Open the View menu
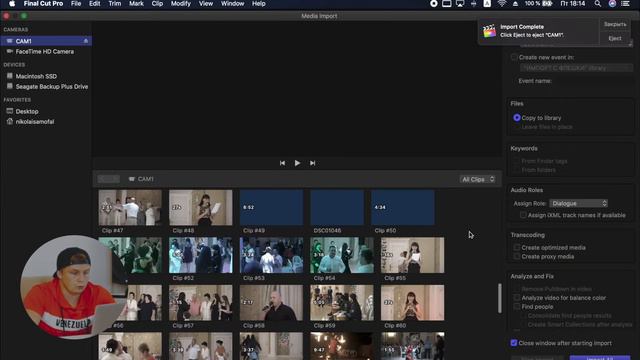This screenshot has height=360, width=640. pos(206,4)
